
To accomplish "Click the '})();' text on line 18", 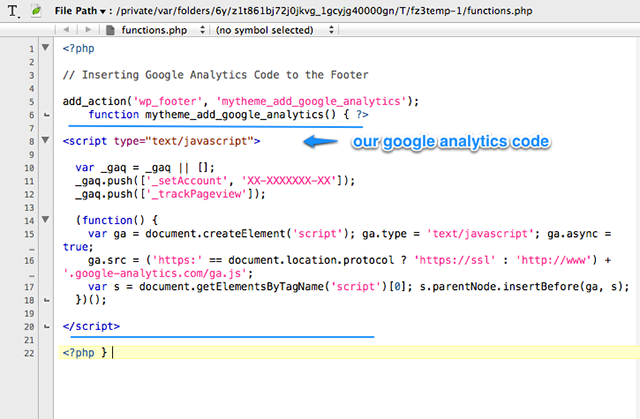I will [x=91, y=300].
